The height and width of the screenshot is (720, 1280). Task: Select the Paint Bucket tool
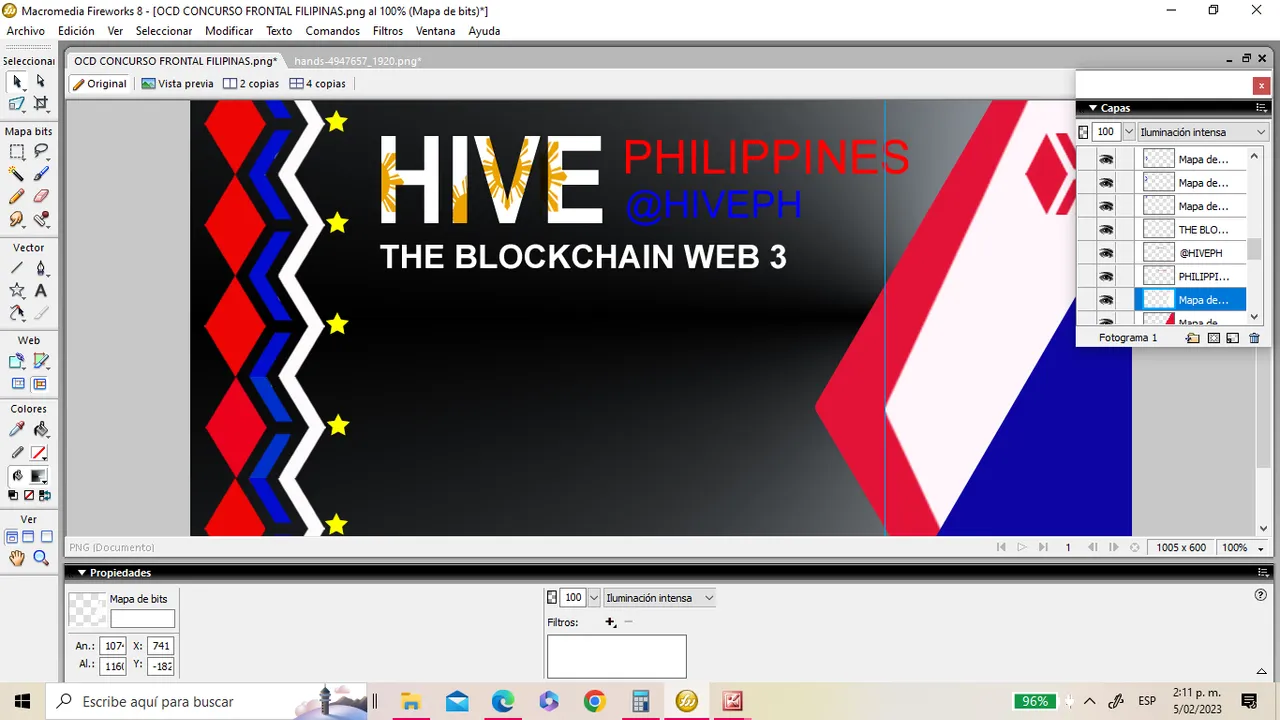(41, 429)
